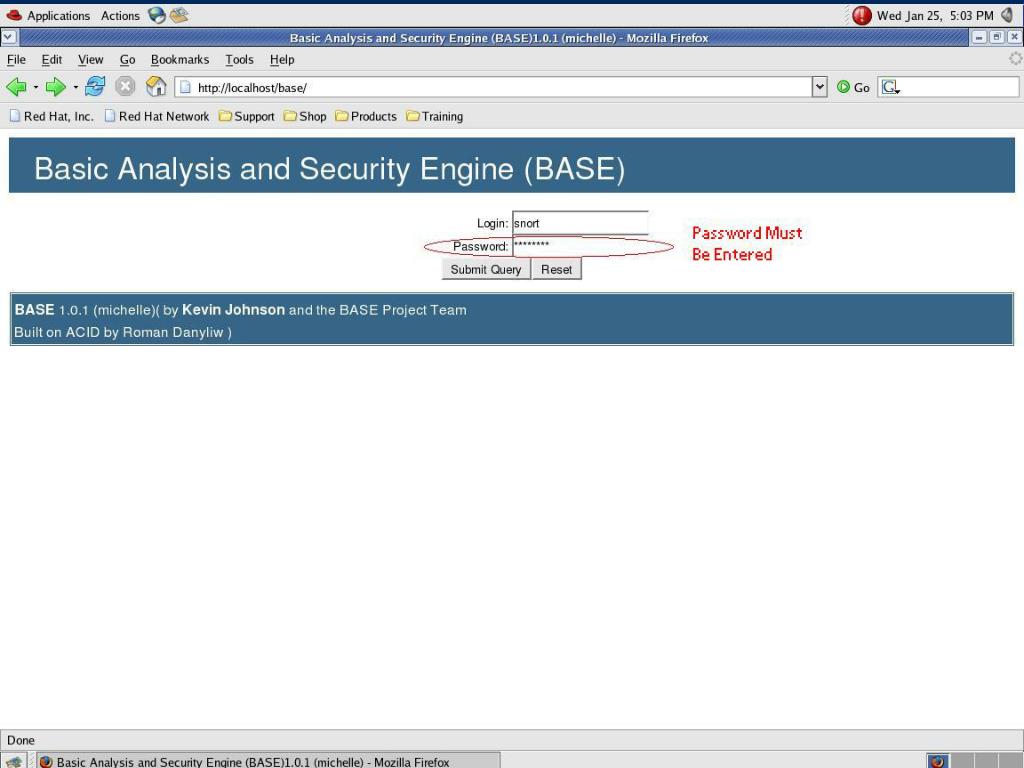Open Forward button history dropdown arrow

(x=76, y=87)
